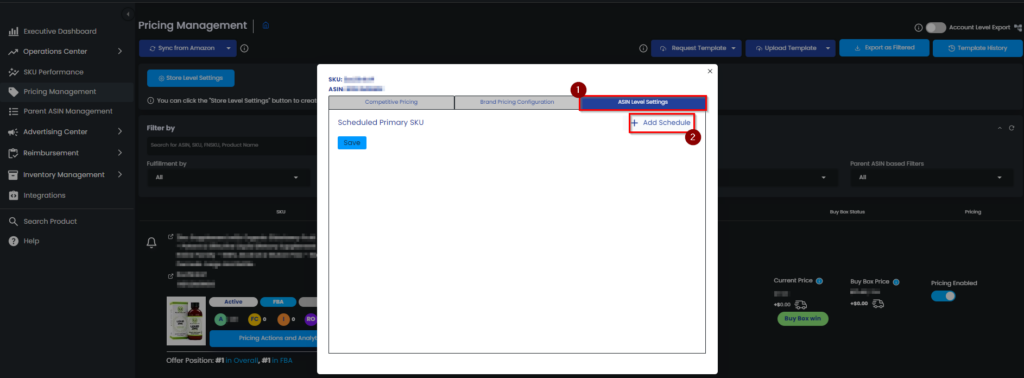This screenshot has width=1024, height=378.
Task: Open the Fulfillment by dropdown
Action: pos(229,177)
